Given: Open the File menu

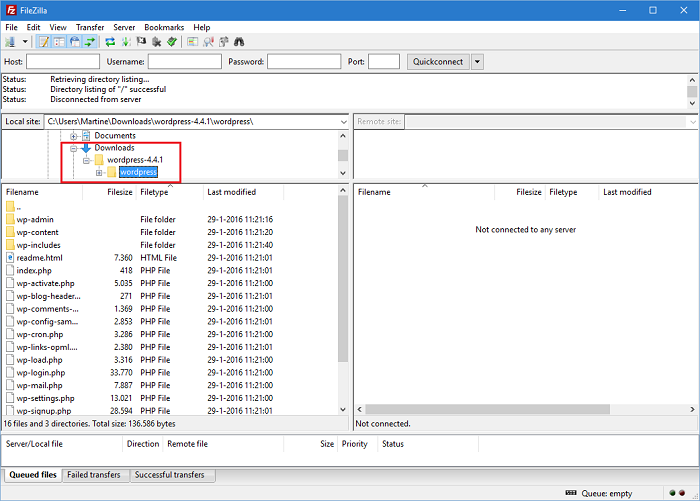Looking at the screenshot, I should (x=11, y=27).
